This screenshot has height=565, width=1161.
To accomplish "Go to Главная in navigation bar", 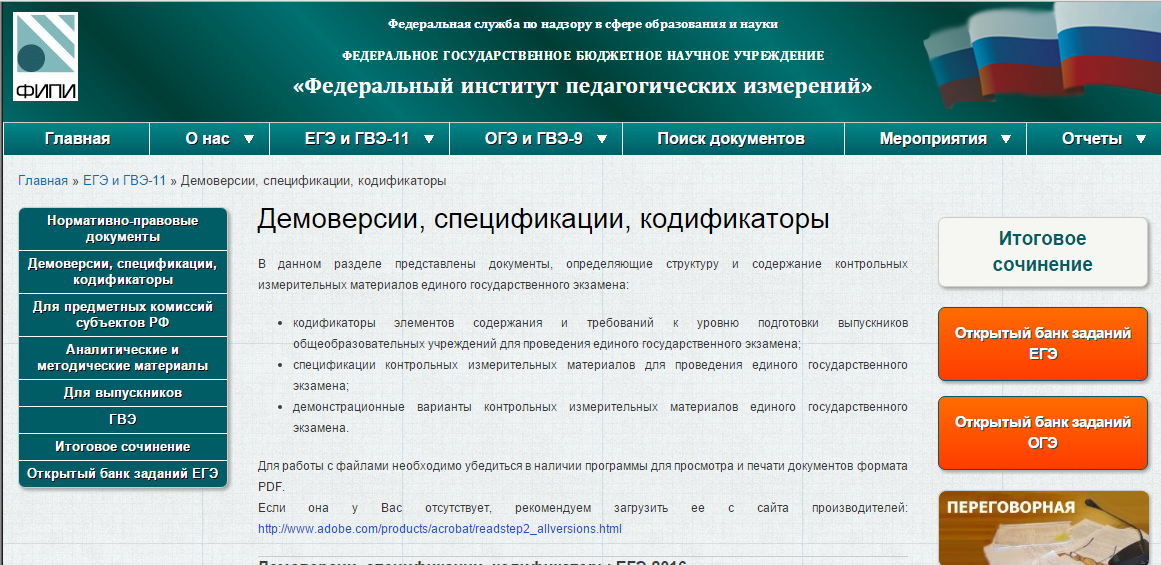I will [x=77, y=139].
